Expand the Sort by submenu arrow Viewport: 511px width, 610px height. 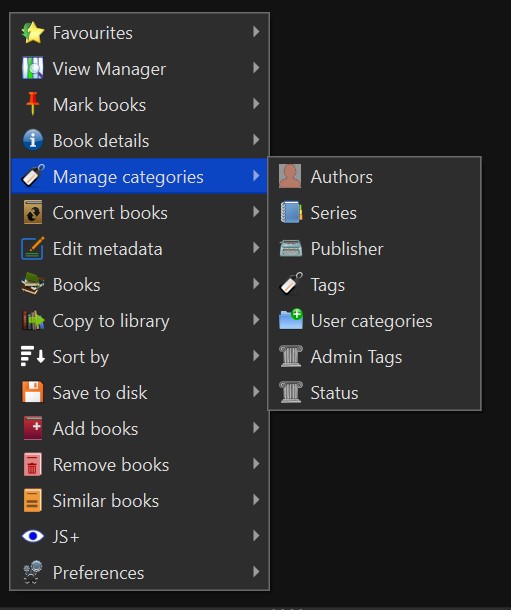pos(256,356)
